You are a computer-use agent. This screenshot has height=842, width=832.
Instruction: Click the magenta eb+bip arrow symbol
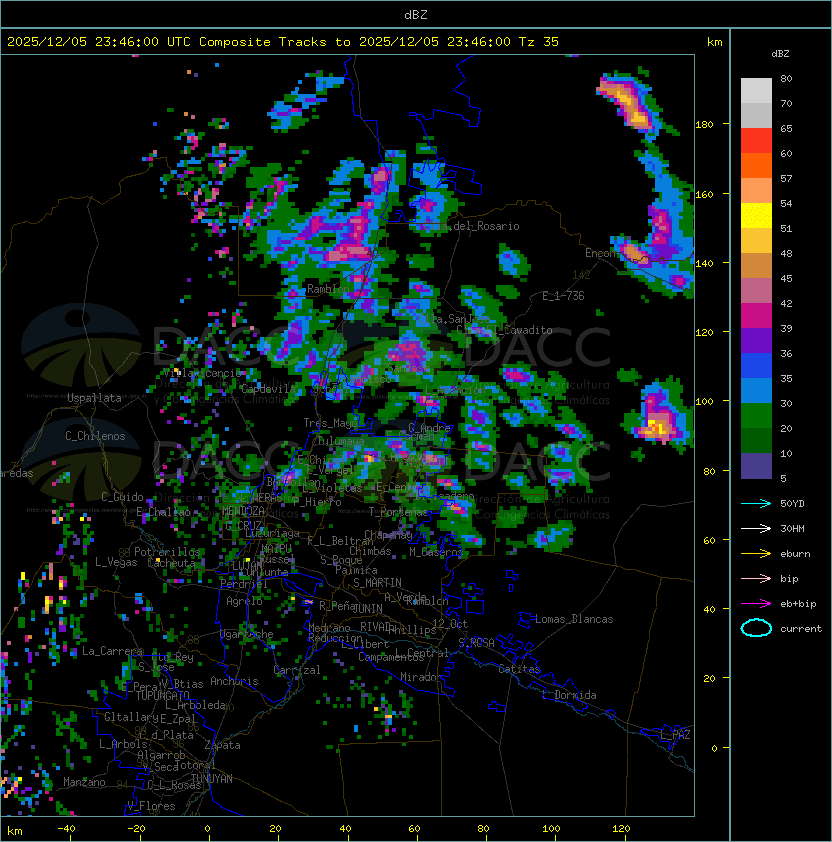pos(756,604)
